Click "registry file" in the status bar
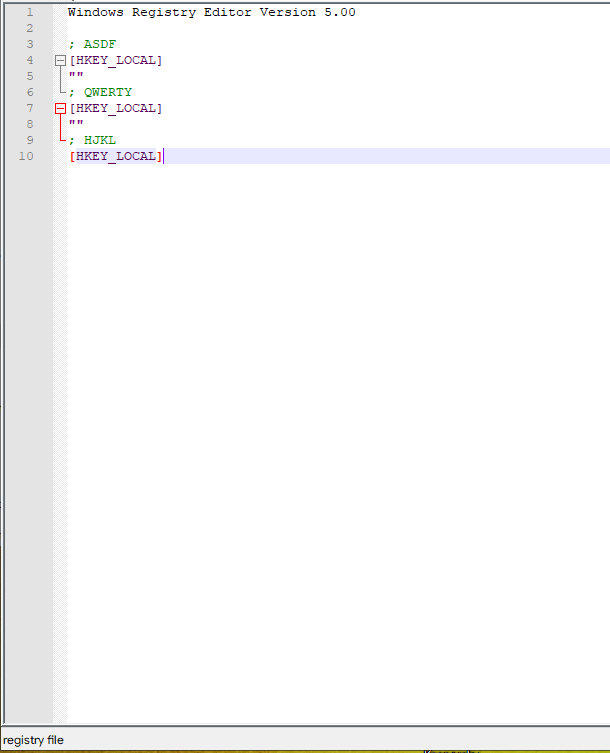 [x=33, y=740]
